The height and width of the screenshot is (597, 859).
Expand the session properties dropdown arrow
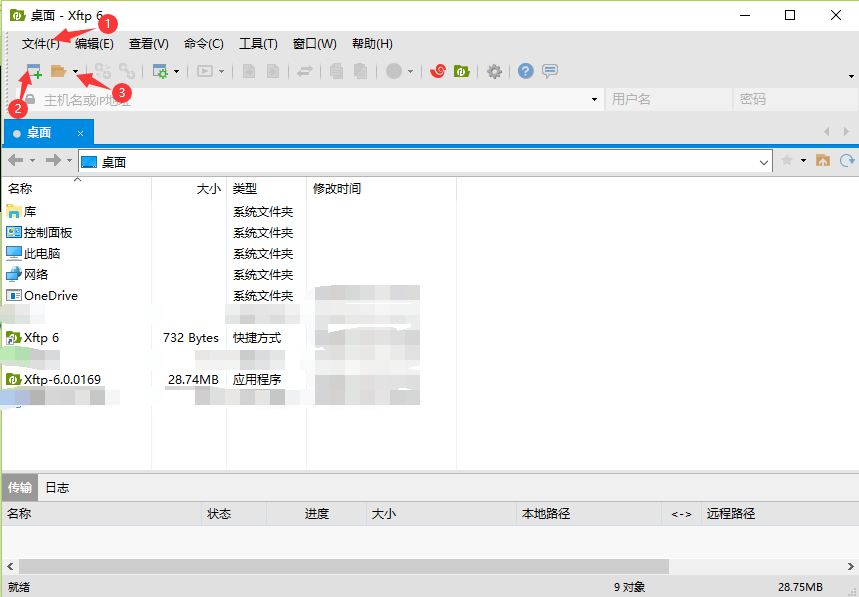click(x=176, y=71)
